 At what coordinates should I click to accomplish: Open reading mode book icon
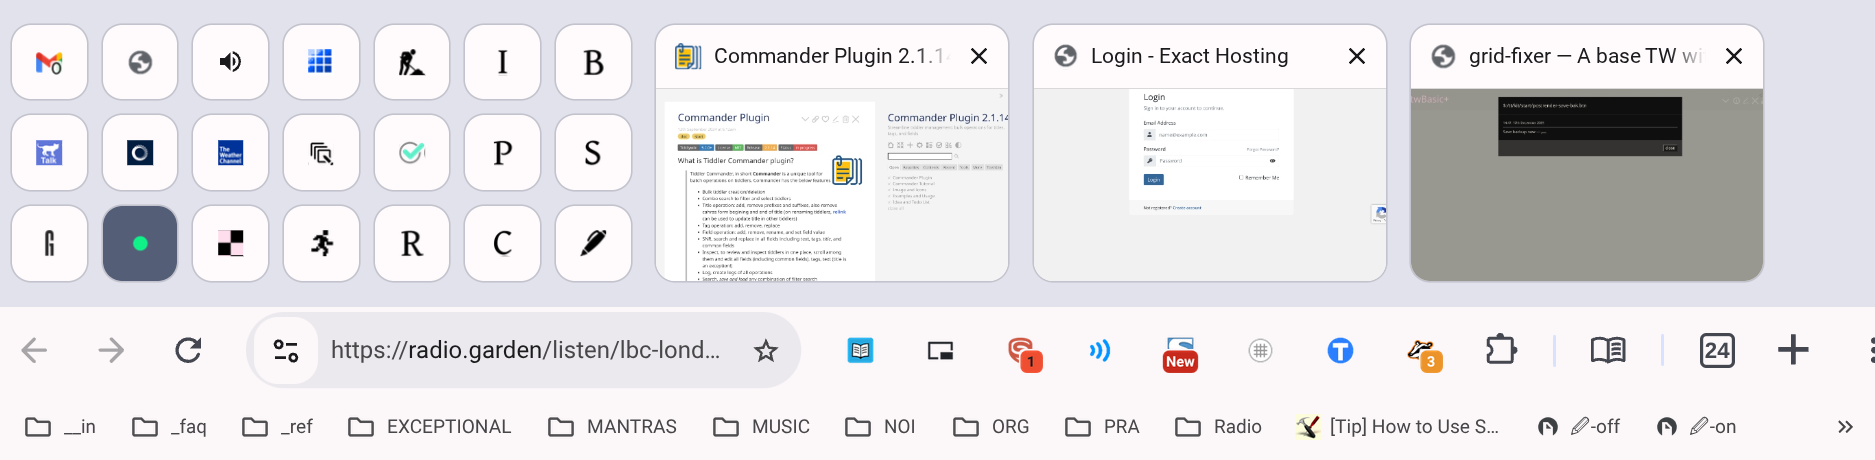click(x=1607, y=350)
